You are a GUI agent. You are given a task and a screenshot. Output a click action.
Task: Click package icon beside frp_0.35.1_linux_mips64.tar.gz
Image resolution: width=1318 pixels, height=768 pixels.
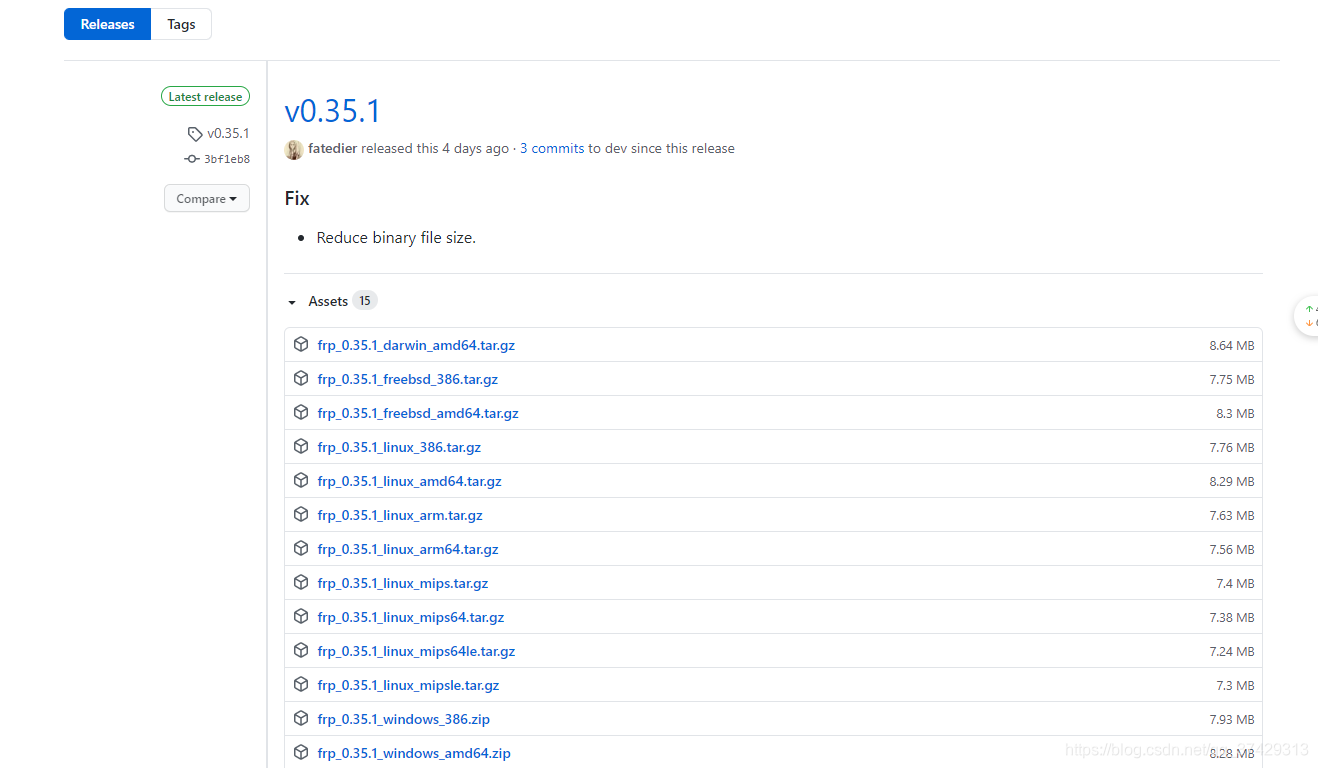(x=301, y=616)
